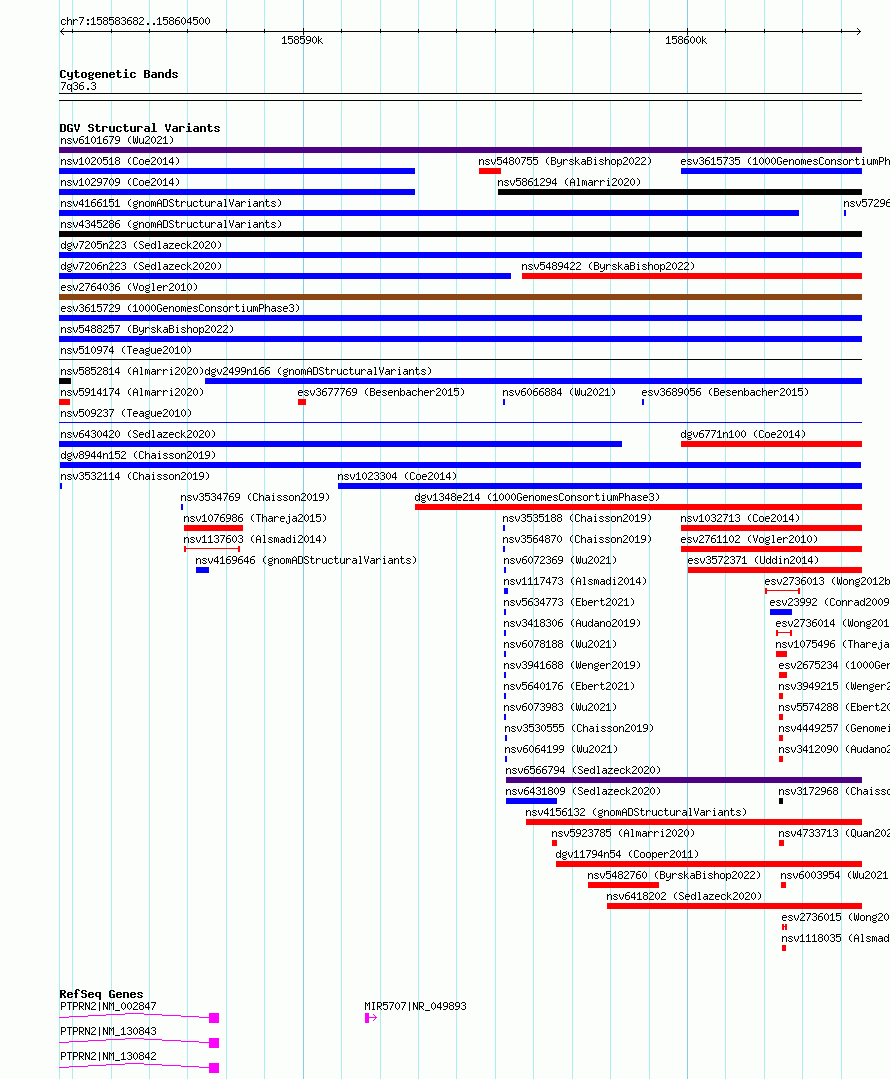Select blue nsv1023304 (Coe2014) bar
The height and width of the screenshot is (1079, 890).
[x=600, y=486]
